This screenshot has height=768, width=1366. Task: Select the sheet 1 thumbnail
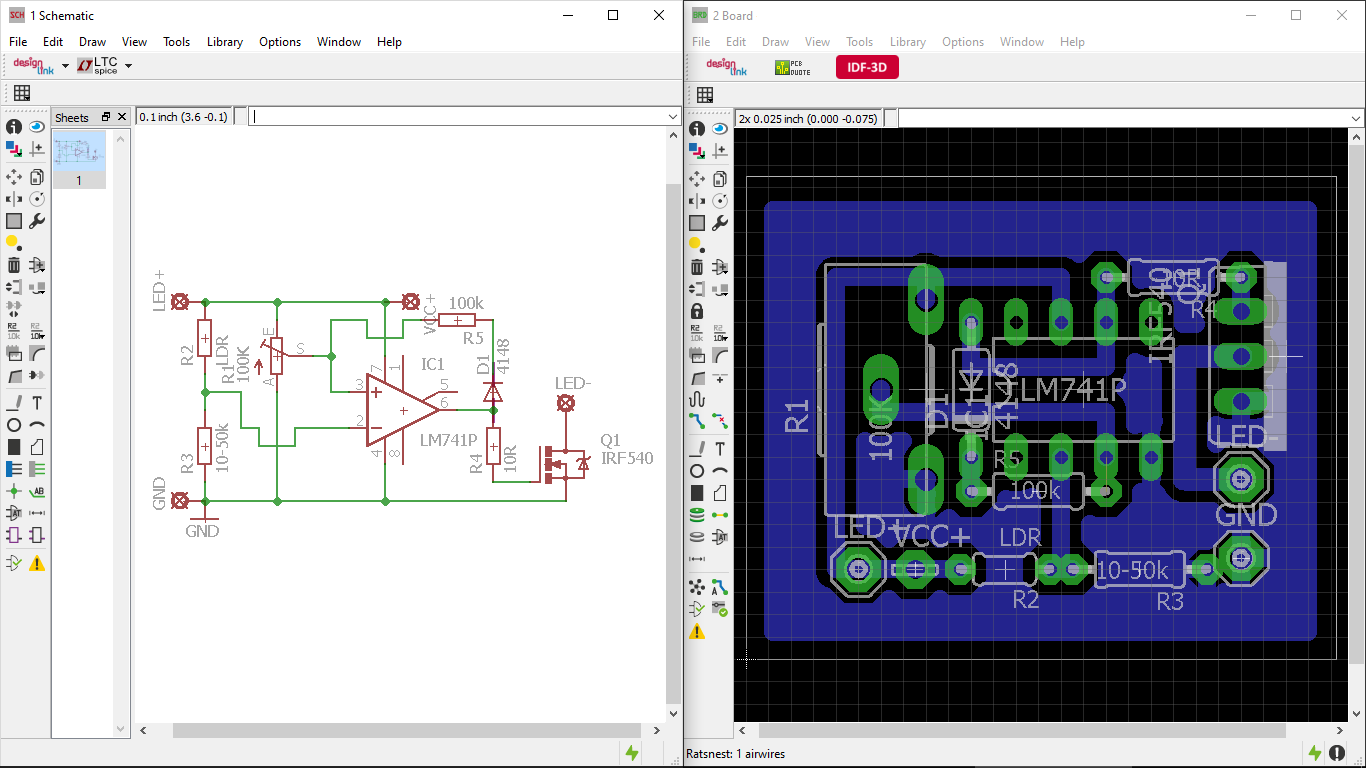click(x=78, y=154)
